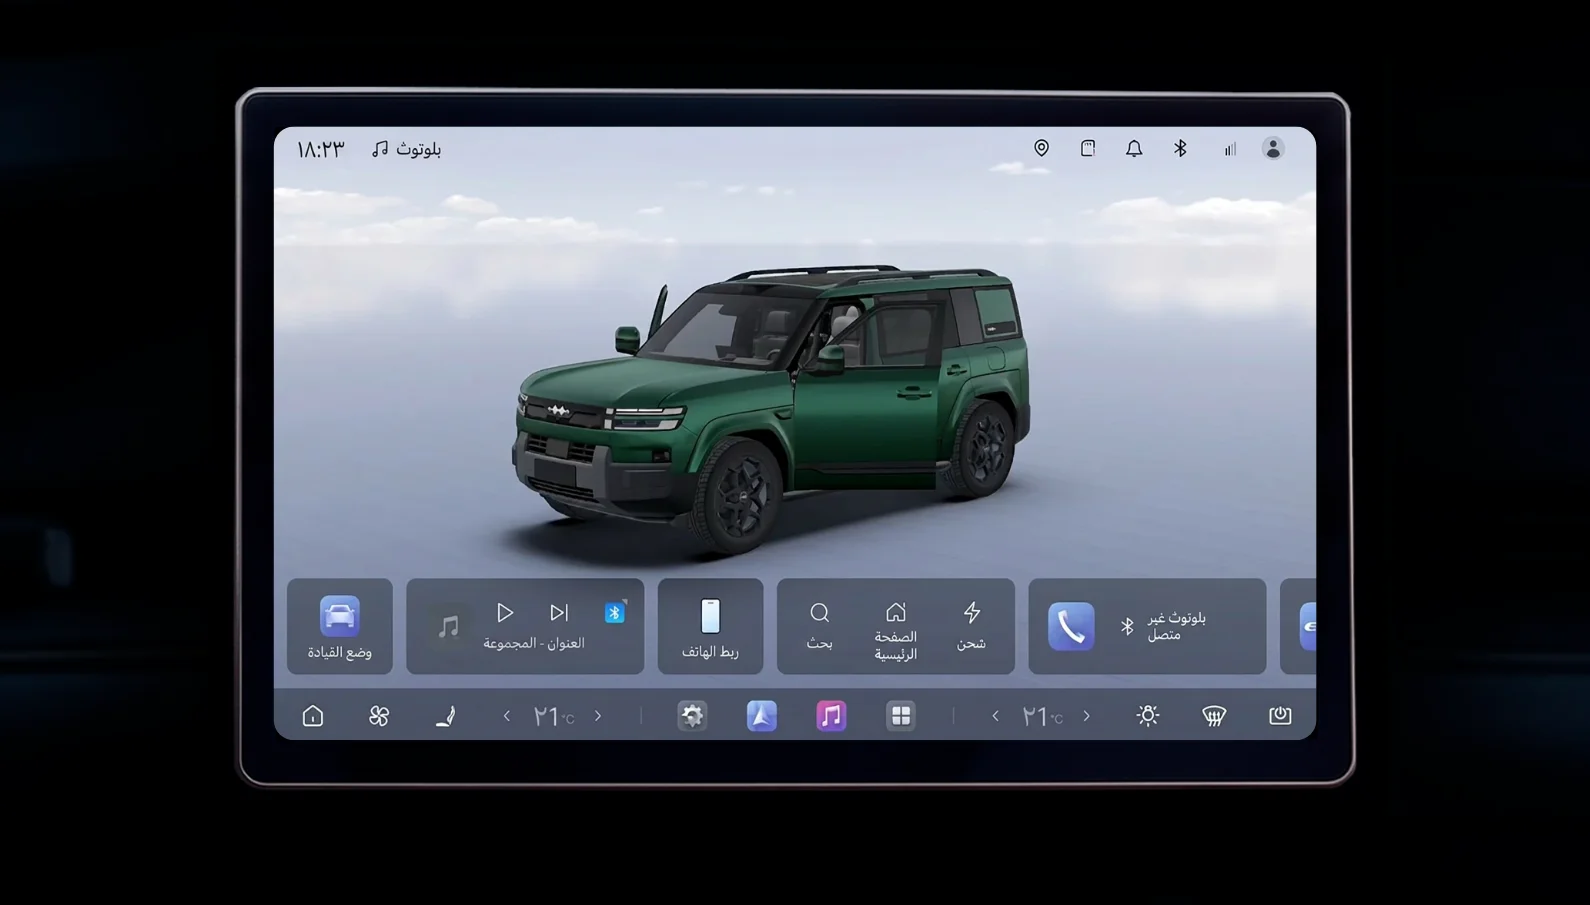The height and width of the screenshot is (905, 1590).
Task: Open the location pin icon in status bar
Action: tap(1041, 148)
